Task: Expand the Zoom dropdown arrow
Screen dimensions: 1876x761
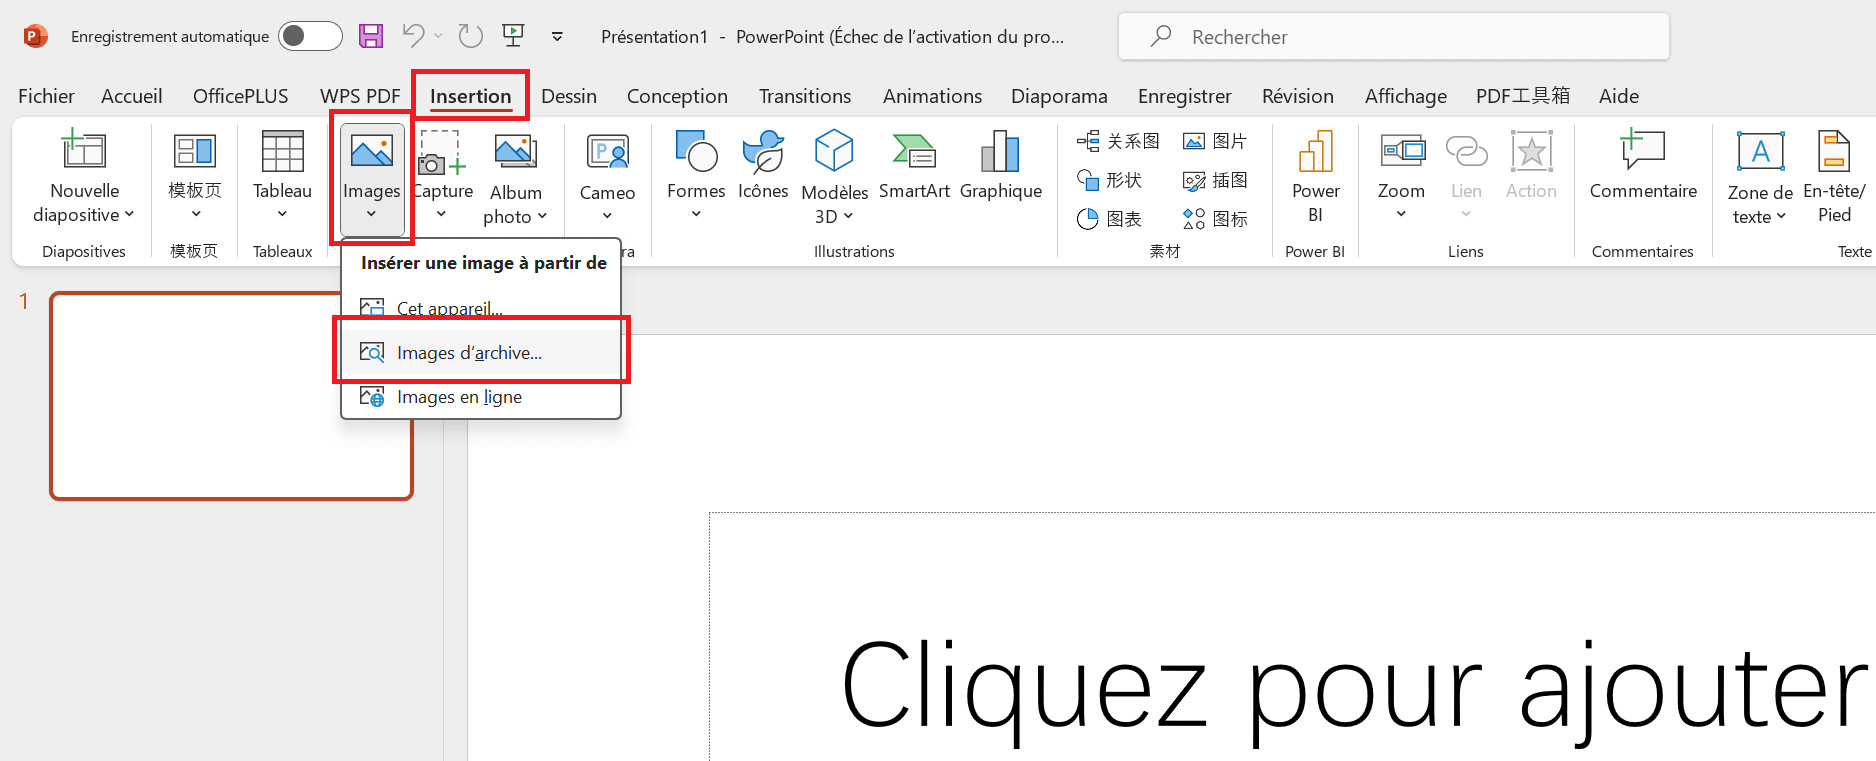Action: [1401, 214]
